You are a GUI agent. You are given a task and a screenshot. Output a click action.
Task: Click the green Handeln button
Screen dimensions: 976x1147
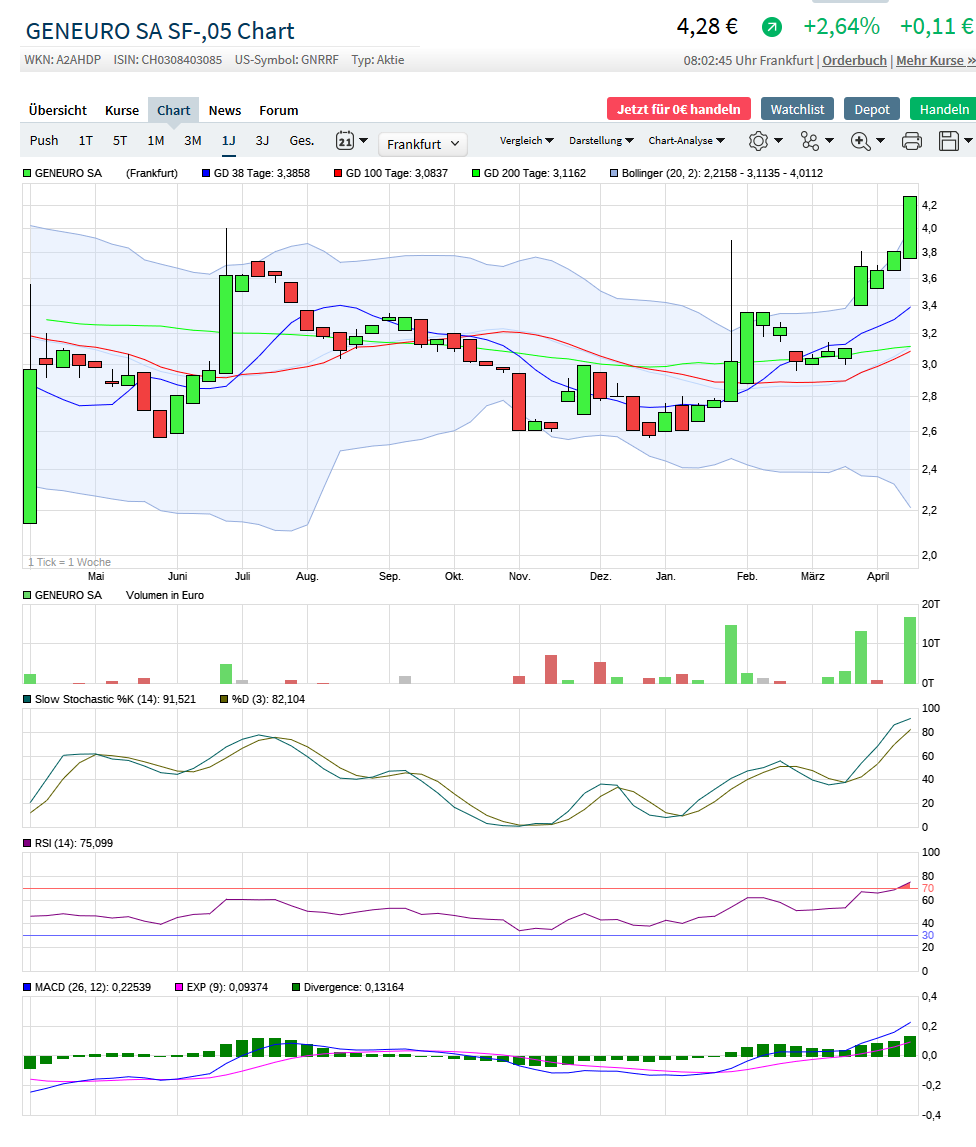tap(944, 109)
